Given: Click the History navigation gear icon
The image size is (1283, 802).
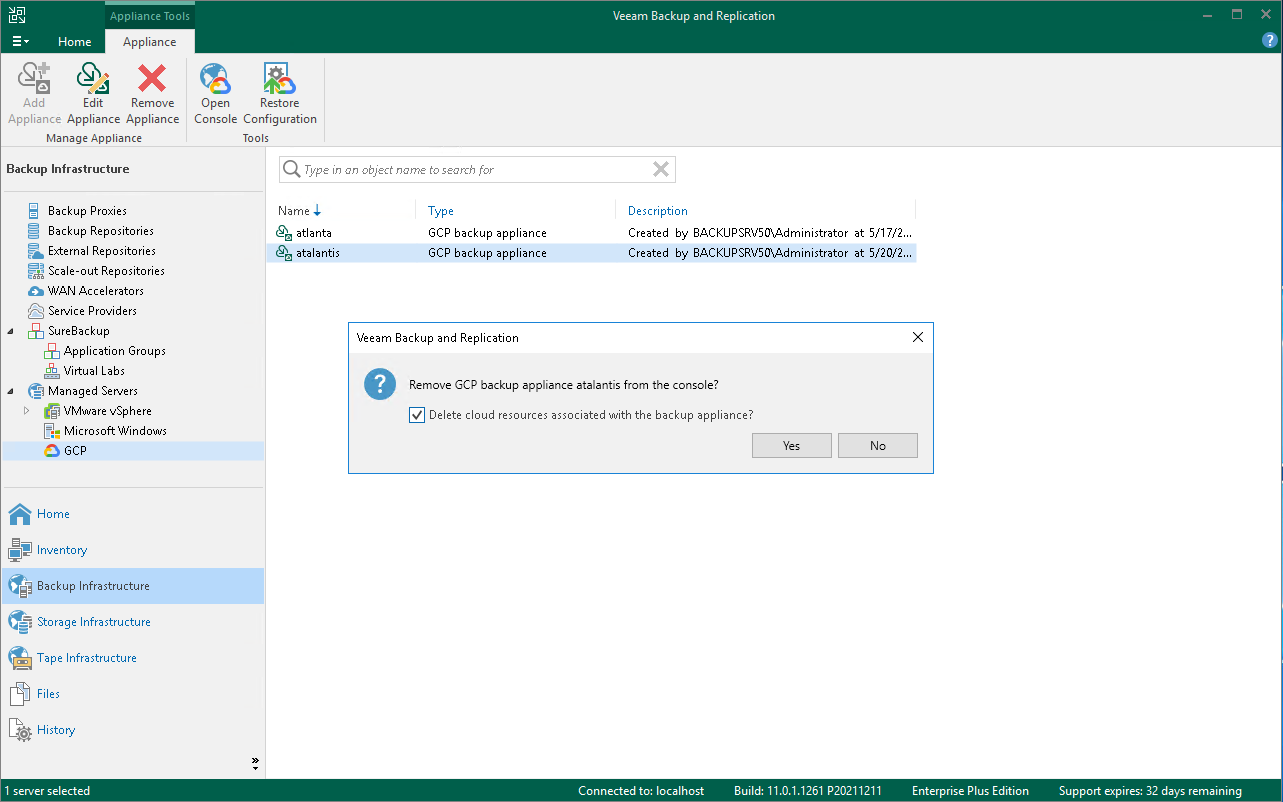Looking at the screenshot, I should click(x=20, y=730).
